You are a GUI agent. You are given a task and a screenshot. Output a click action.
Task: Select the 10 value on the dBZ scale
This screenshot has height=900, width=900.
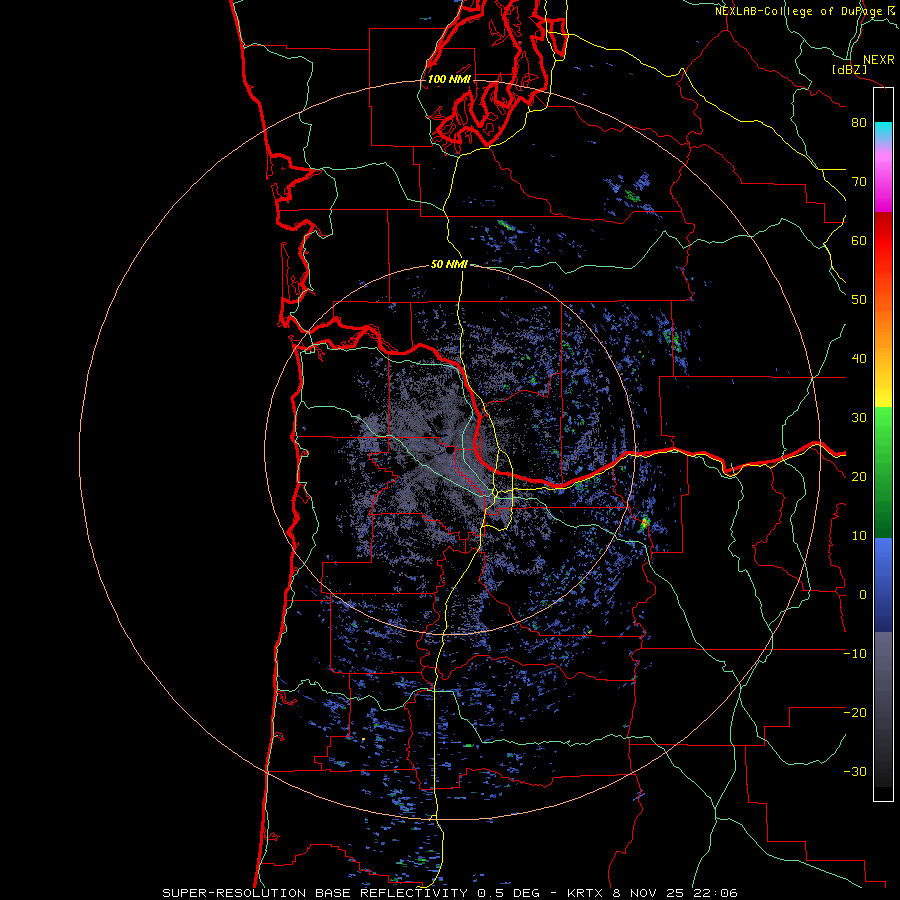point(859,536)
